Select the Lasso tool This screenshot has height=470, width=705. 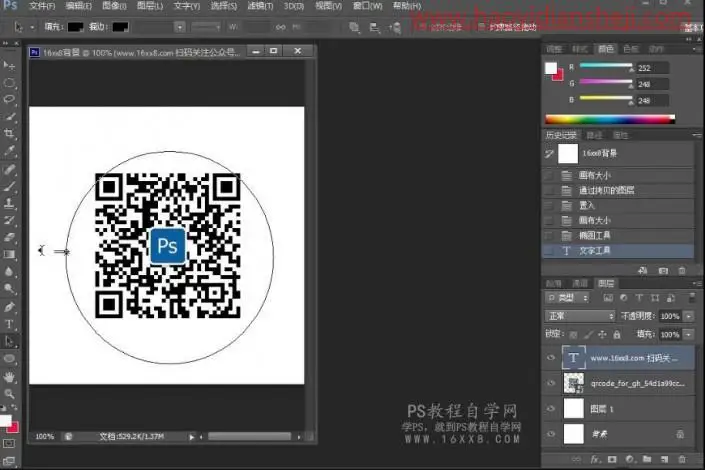click(x=9, y=99)
